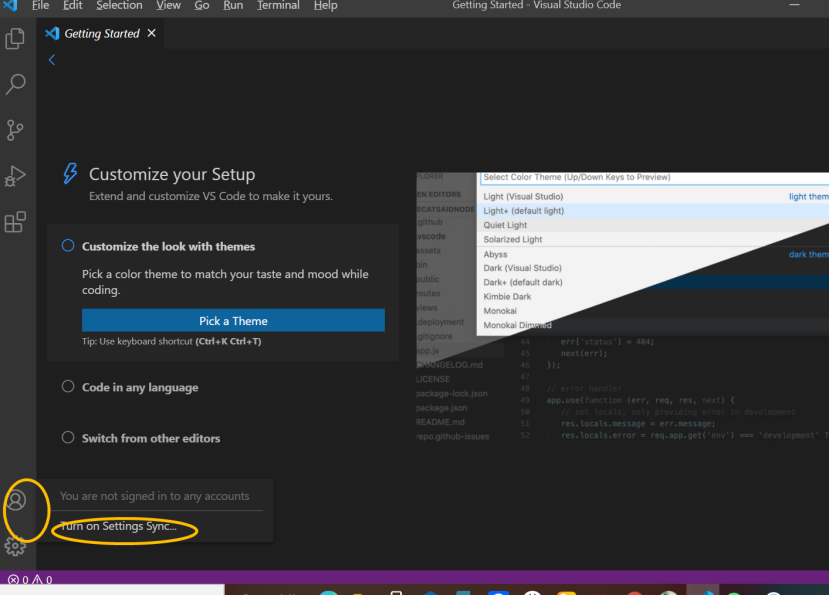
Task: Open the Explorer view in the activity bar
Action: (x=15, y=39)
